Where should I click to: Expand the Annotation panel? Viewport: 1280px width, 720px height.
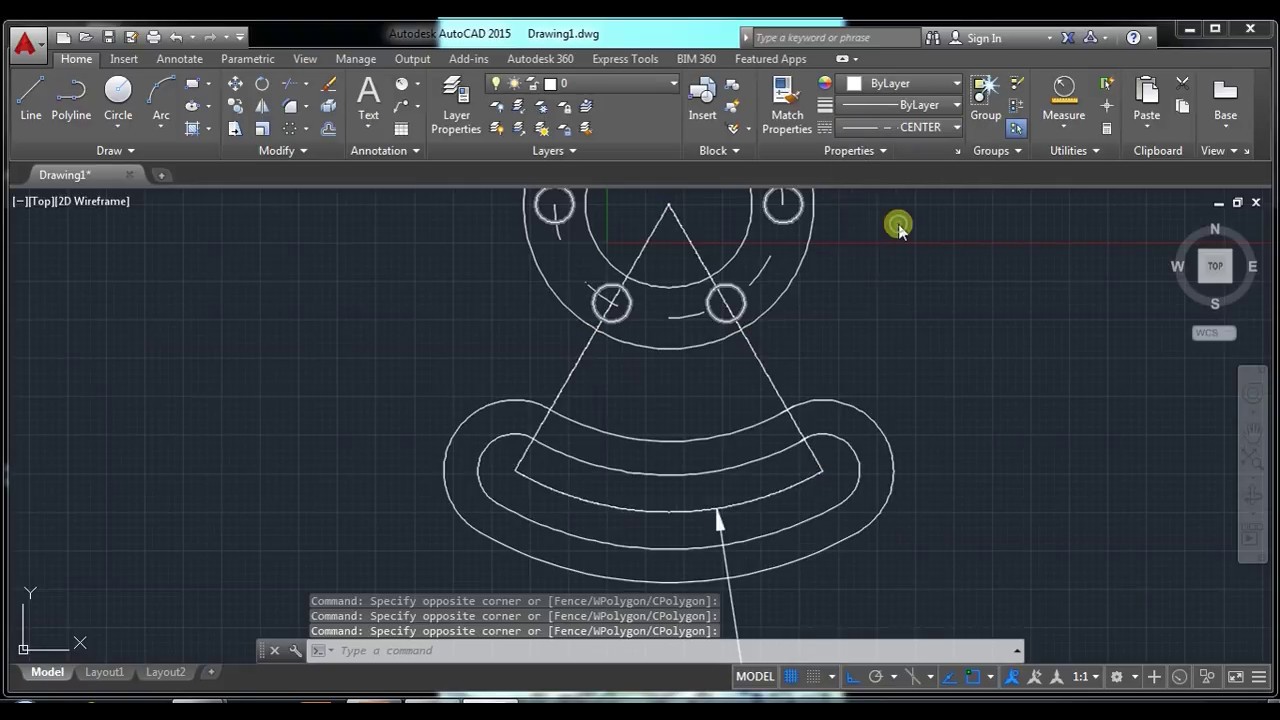(x=385, y=151)
